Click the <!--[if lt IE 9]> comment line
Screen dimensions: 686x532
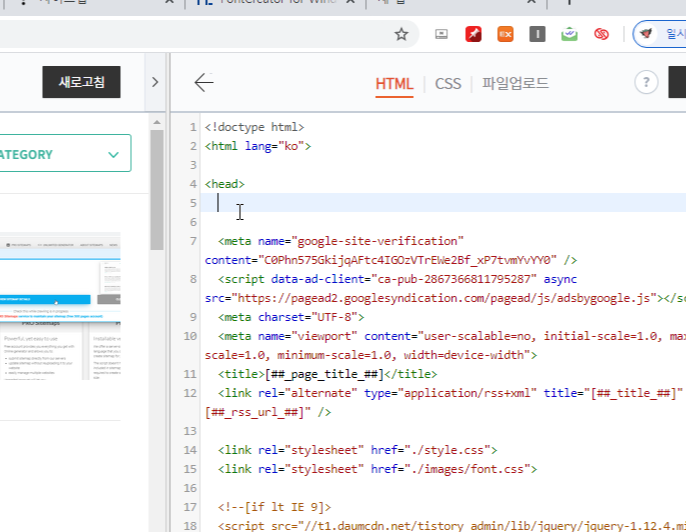pyautogui.click(x=274, y=507)
